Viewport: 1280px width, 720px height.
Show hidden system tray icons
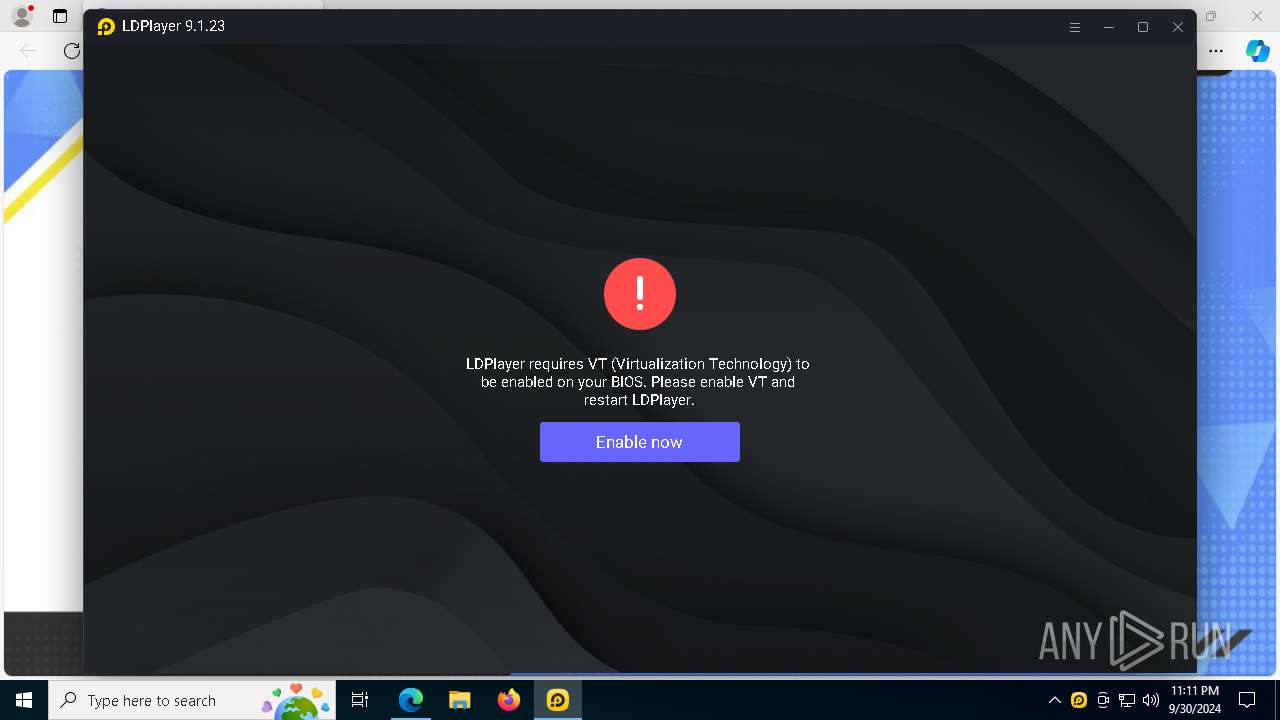pos(1054,700)
